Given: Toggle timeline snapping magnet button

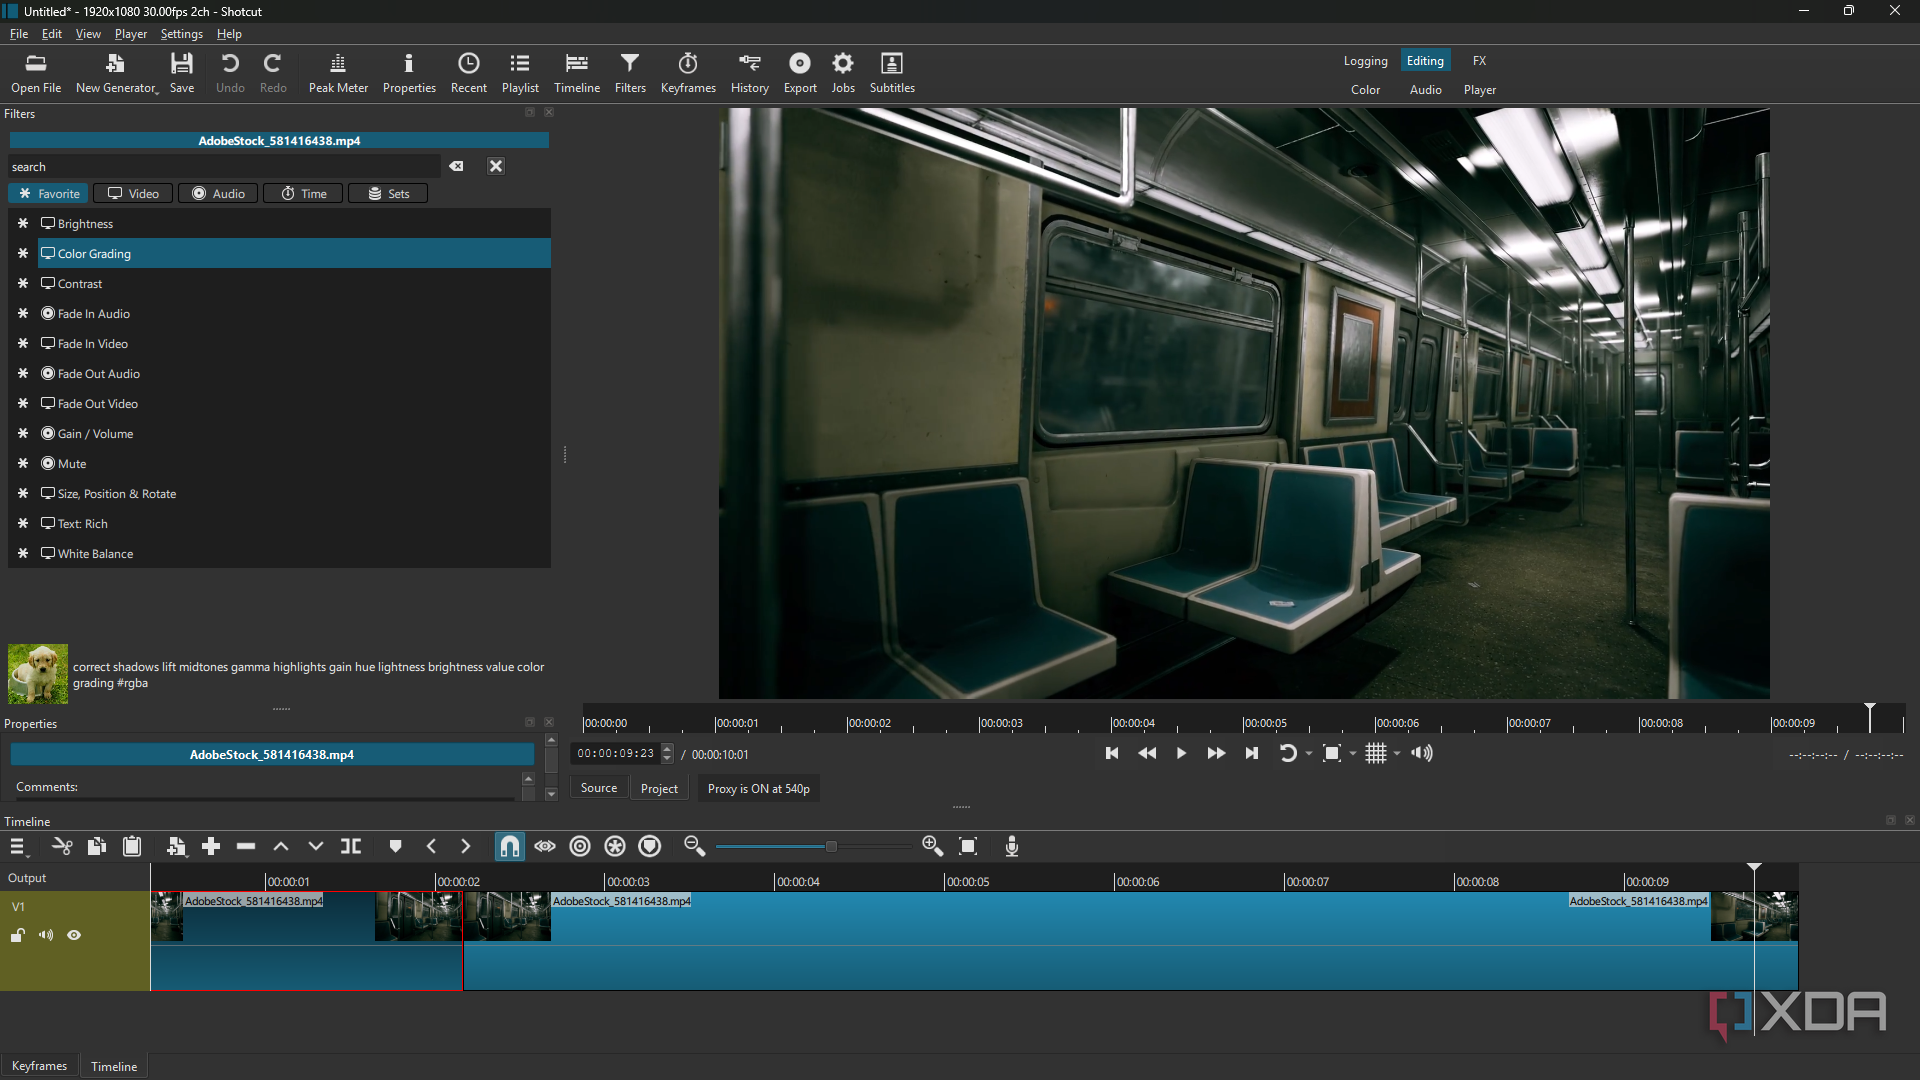Looking at the screenshot, I should (x=510, y=846).
